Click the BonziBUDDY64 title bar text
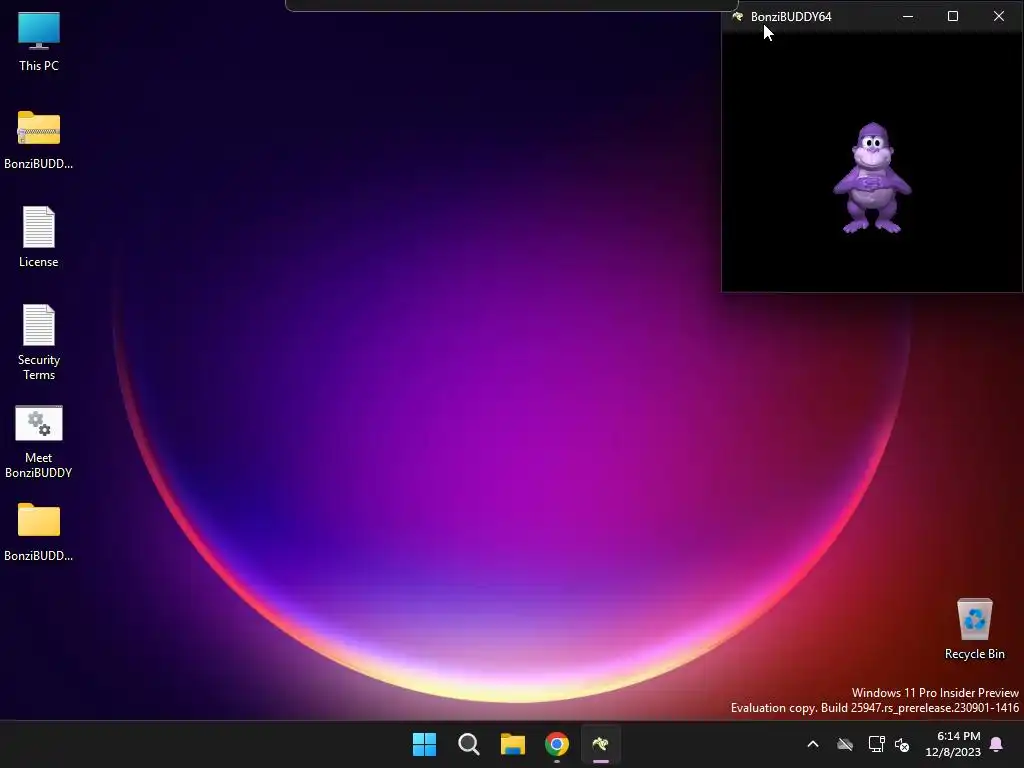The height and width of the screenshot is (768, 1024). [x=791, y=16]
